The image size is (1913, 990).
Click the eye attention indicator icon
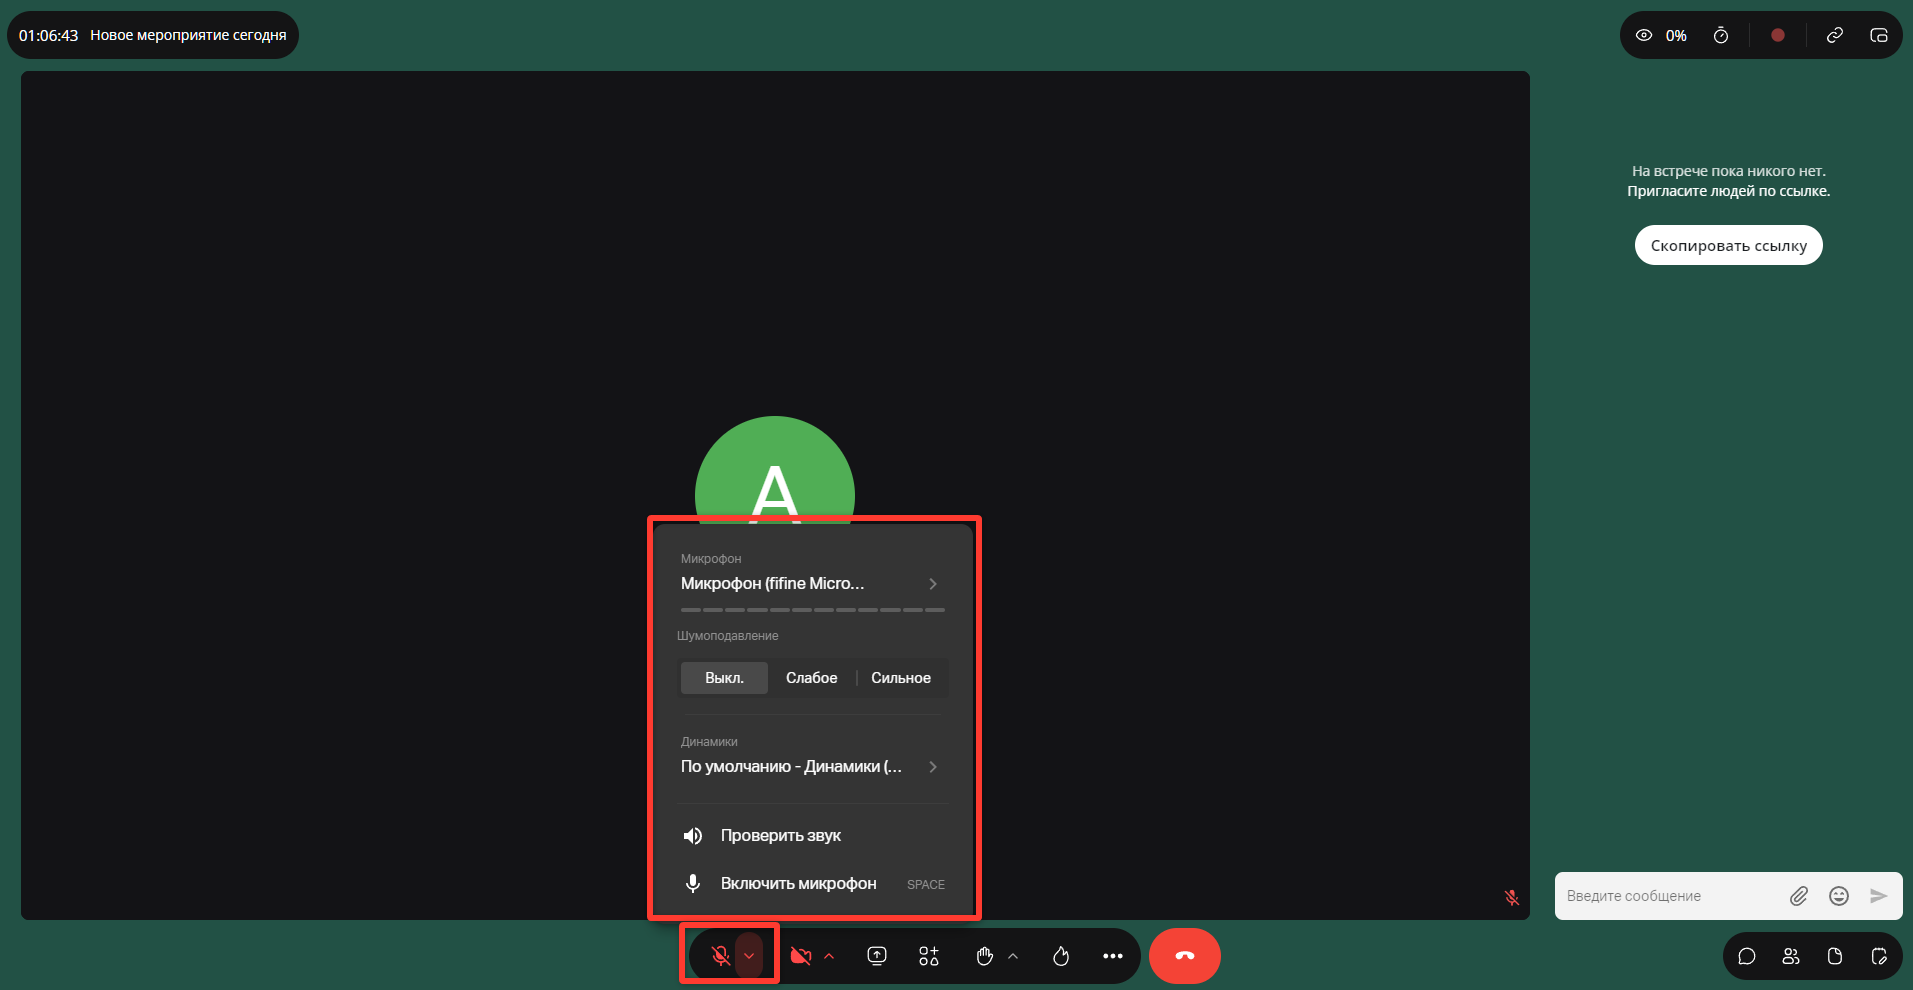pyautogui.click(x=1644, y=35)
